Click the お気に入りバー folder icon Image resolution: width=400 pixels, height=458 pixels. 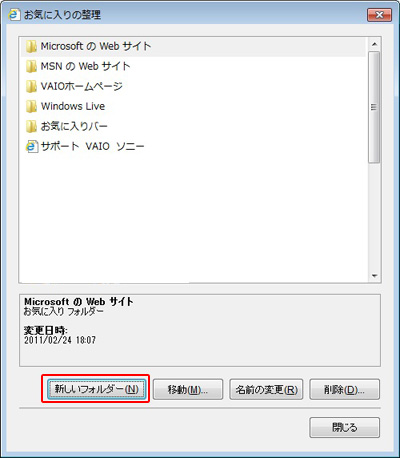[31, 127]
